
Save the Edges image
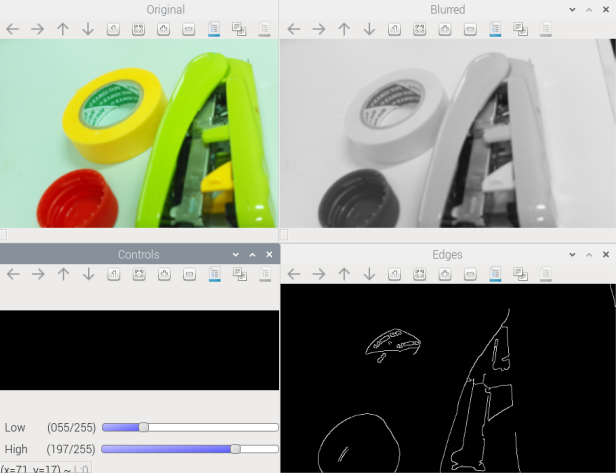click(x=495, y=274)
